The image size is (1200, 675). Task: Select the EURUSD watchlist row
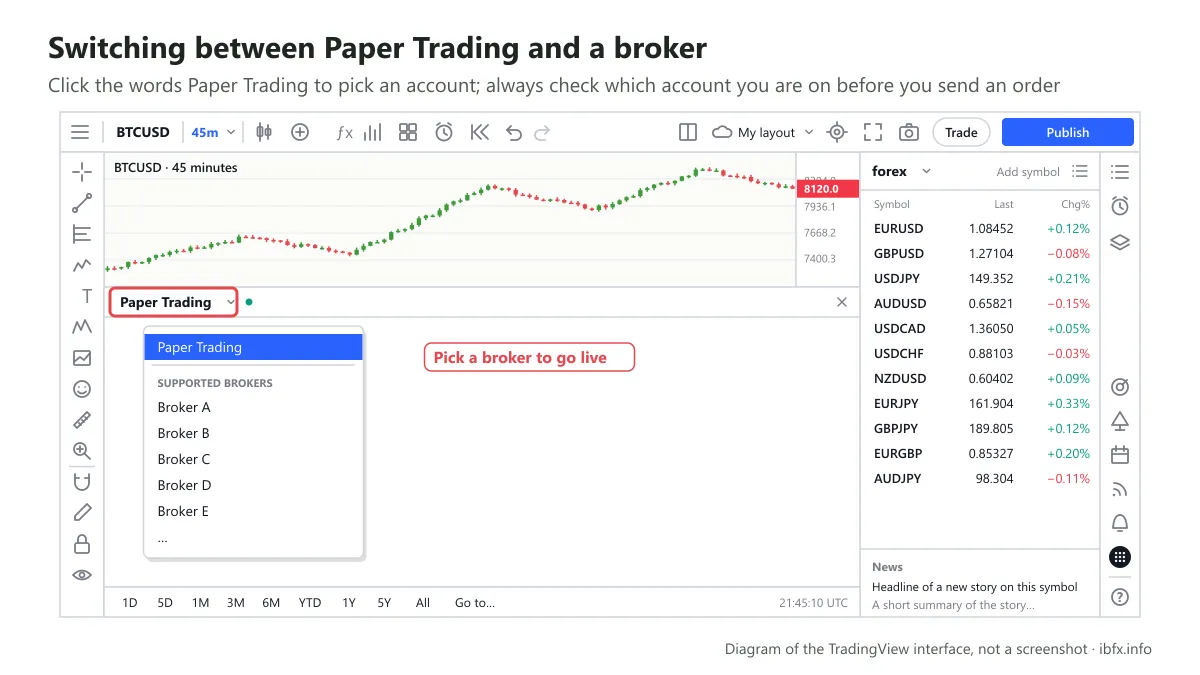[980, 228]
